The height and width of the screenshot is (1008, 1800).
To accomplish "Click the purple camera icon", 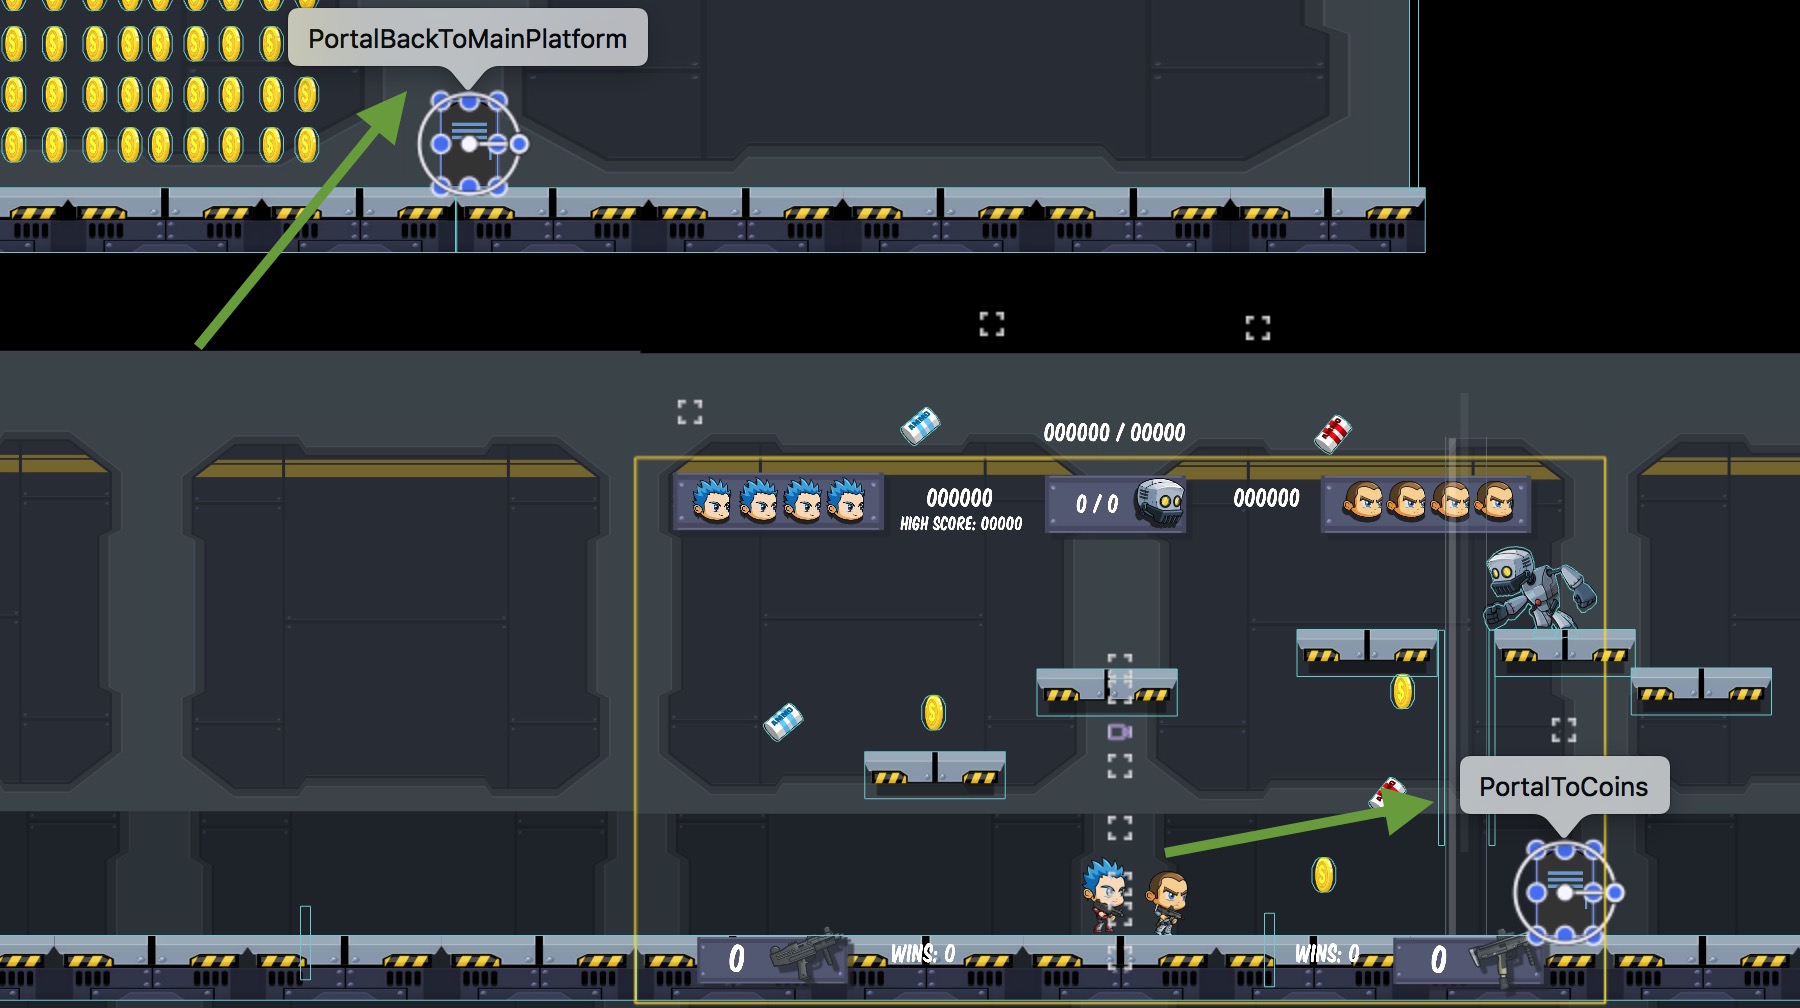I will pos(1119,733).
